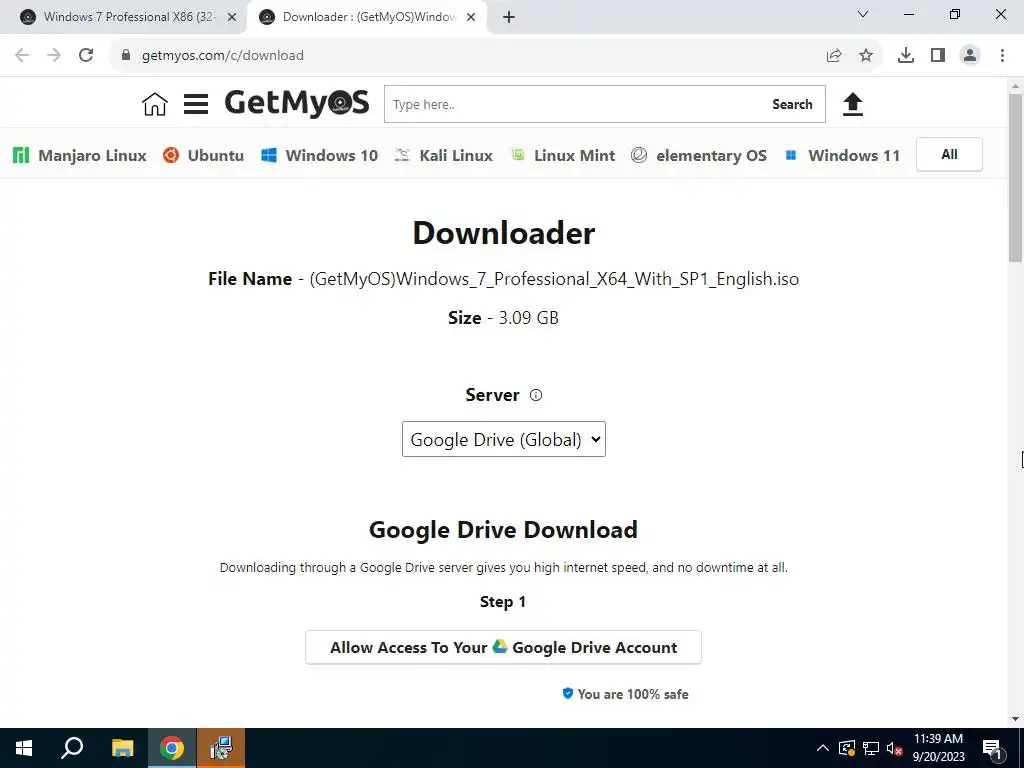Open Linux Mint category
Viewport: 1024px width, 768px height.
pyautogui.click(x=562, y=155)
